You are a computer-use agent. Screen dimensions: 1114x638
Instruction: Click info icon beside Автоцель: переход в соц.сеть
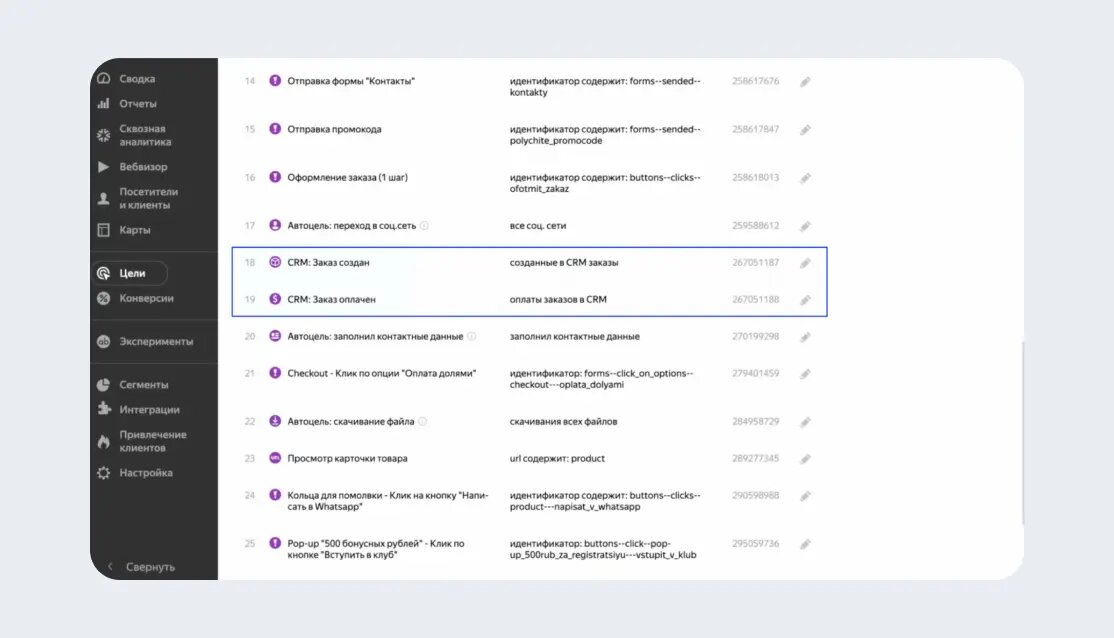424,226
